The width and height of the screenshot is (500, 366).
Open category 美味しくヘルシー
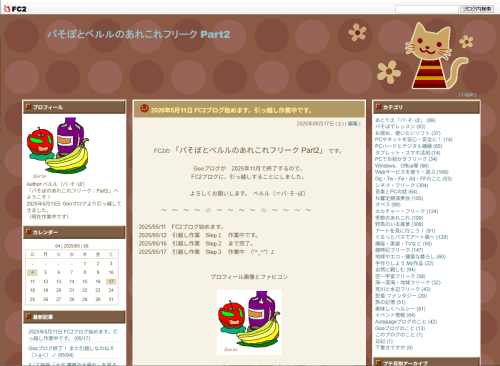point(400,309)
